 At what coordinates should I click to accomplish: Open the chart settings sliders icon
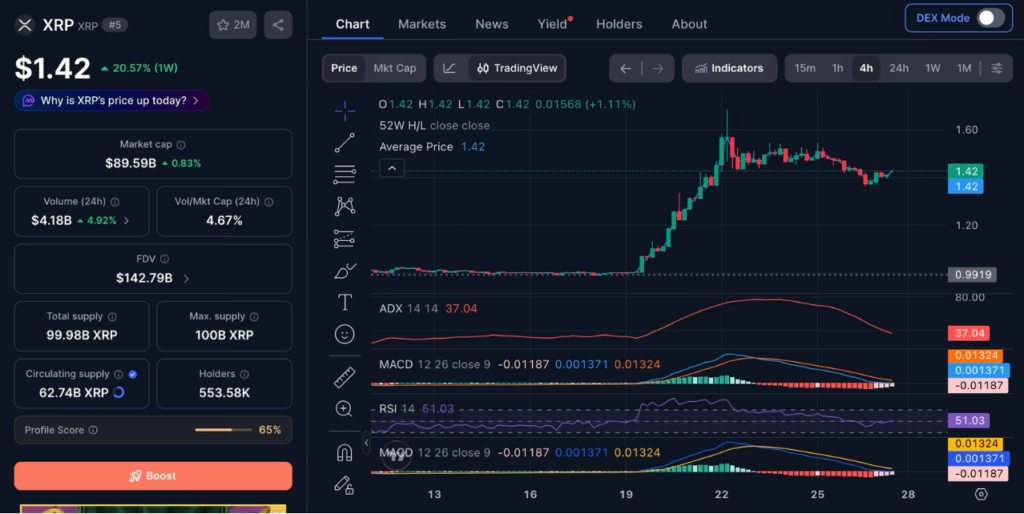pyautogui.click(x=997, y=68)
